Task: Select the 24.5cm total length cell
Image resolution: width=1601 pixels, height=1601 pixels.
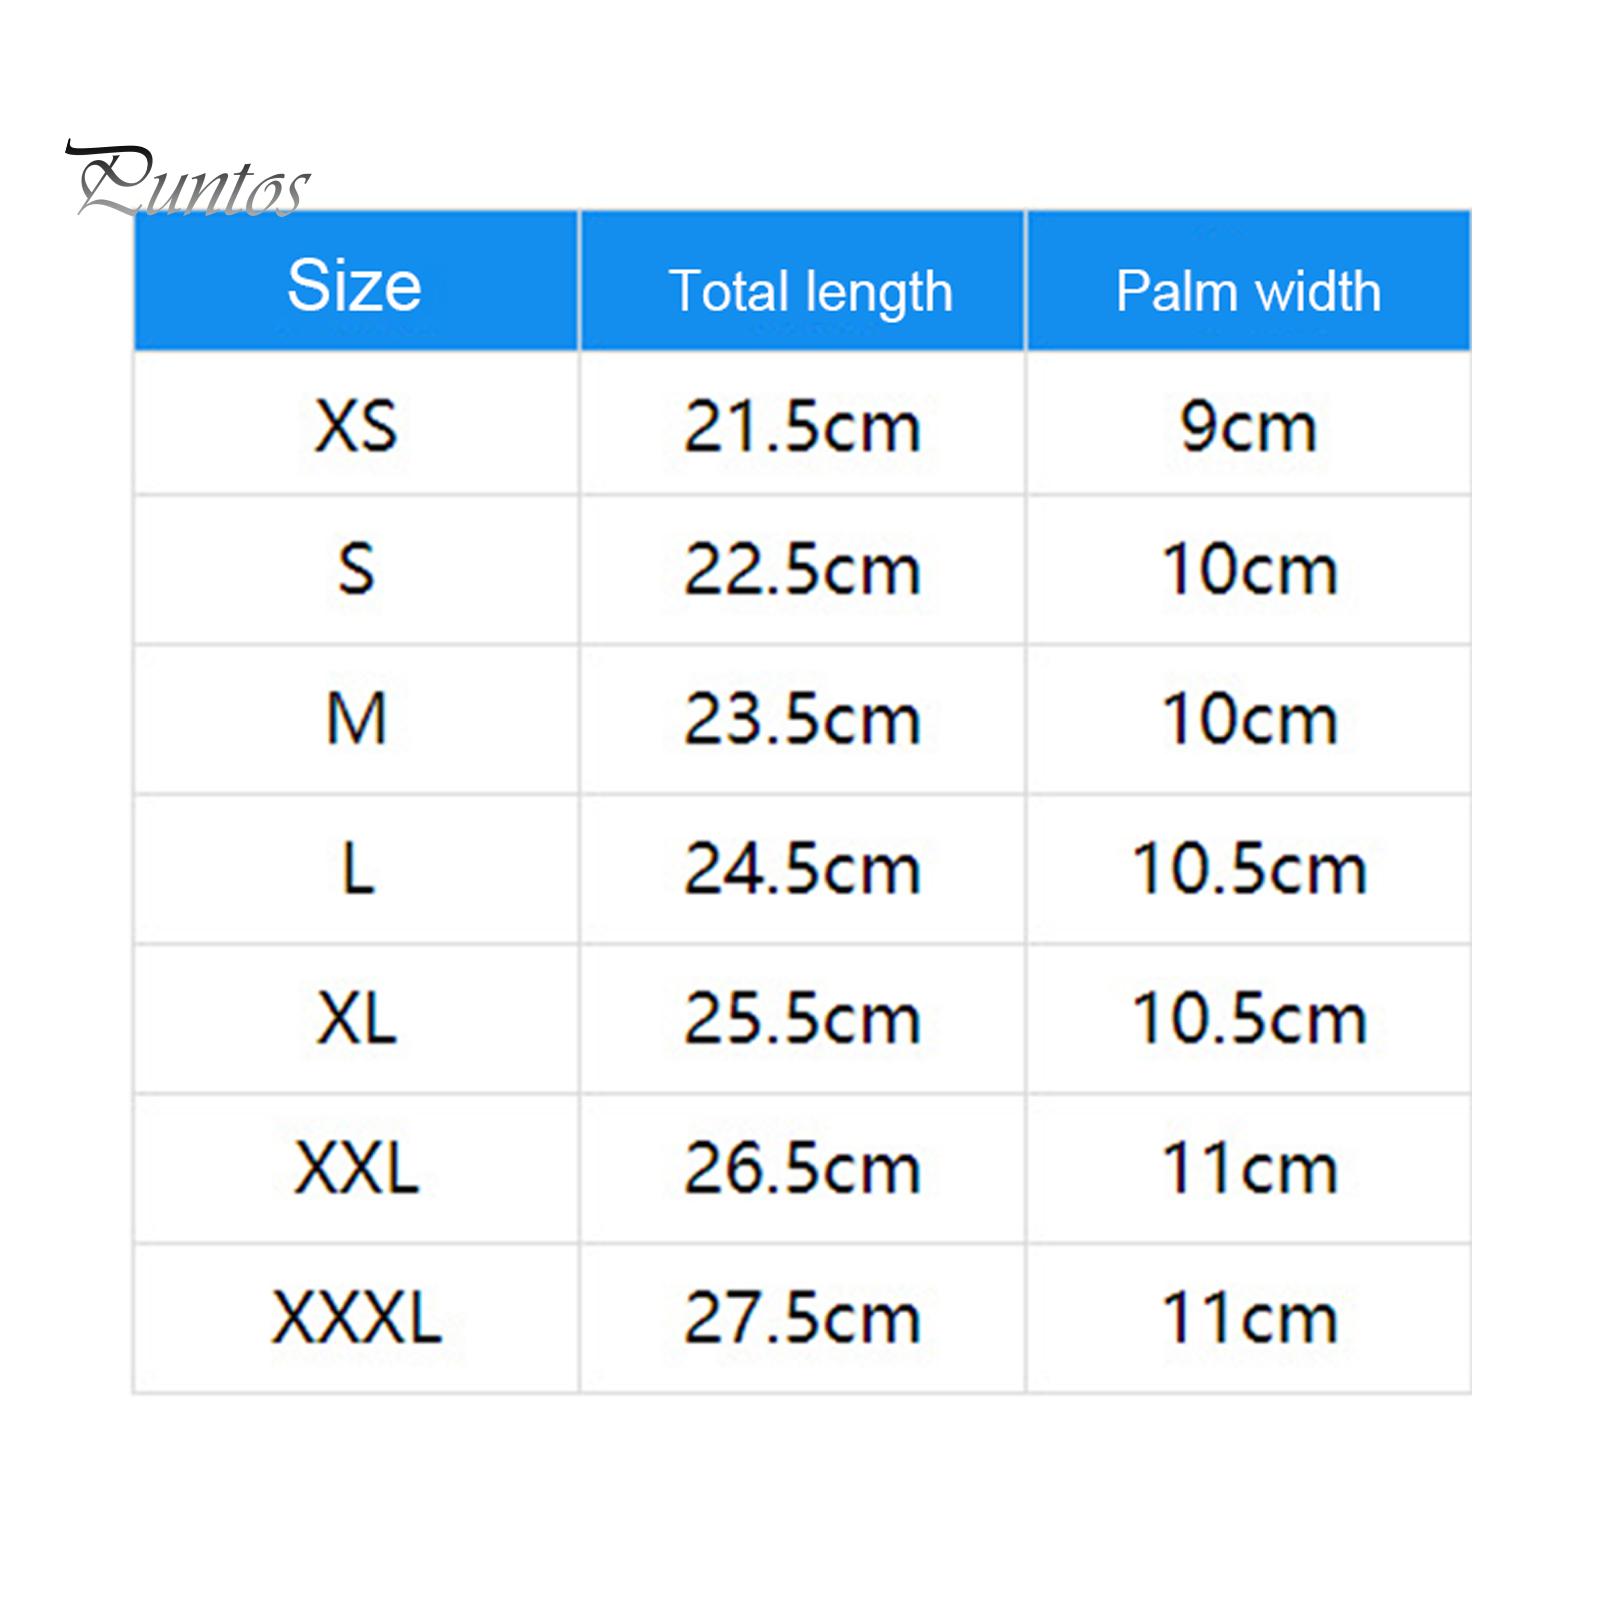Action: click(802, 868)
